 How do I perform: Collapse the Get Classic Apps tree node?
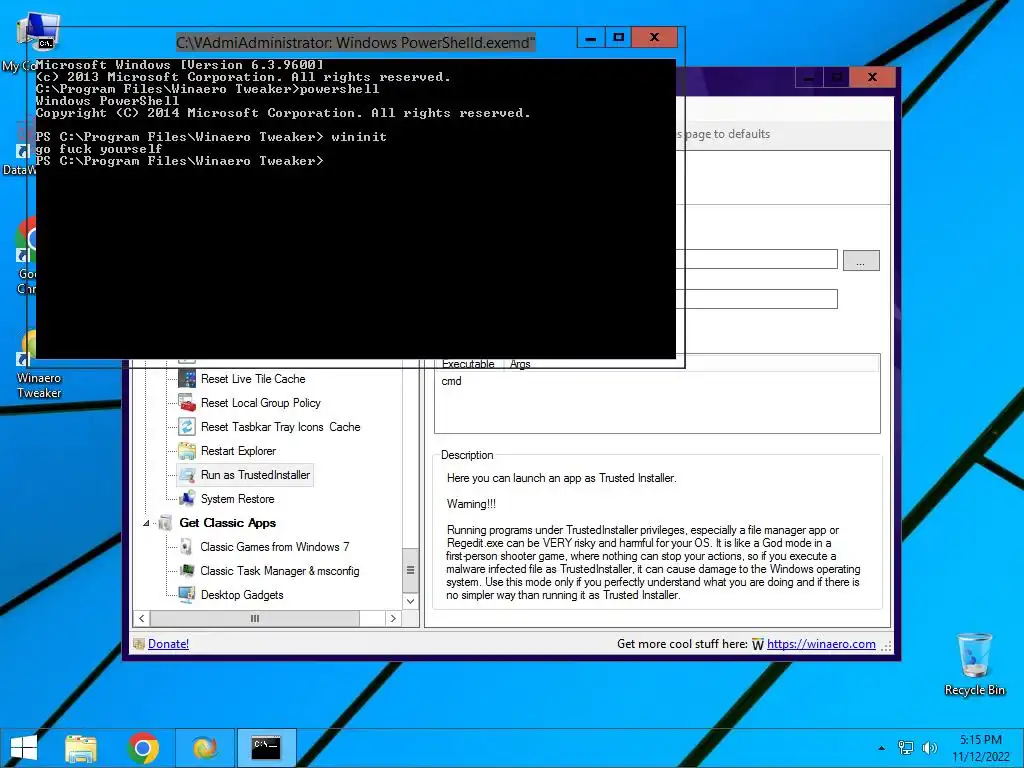point(146,523)
